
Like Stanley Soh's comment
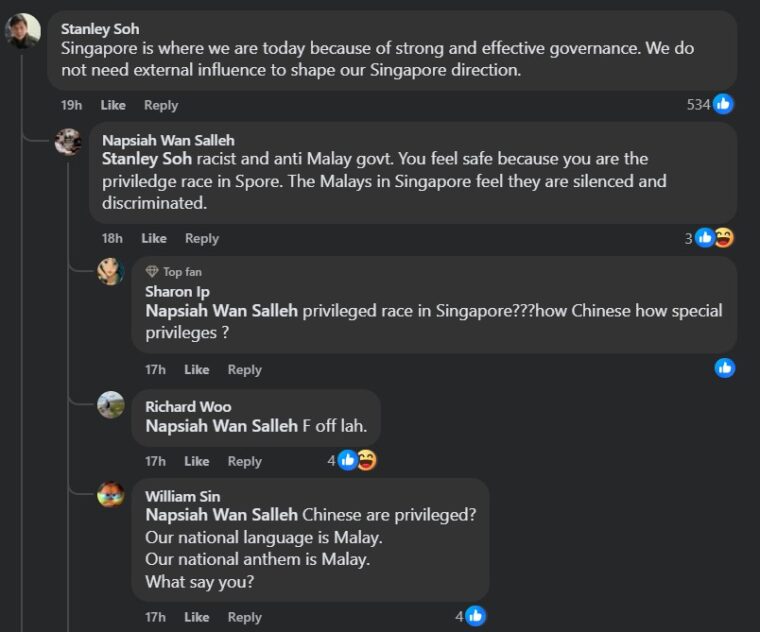click(113, 105)
